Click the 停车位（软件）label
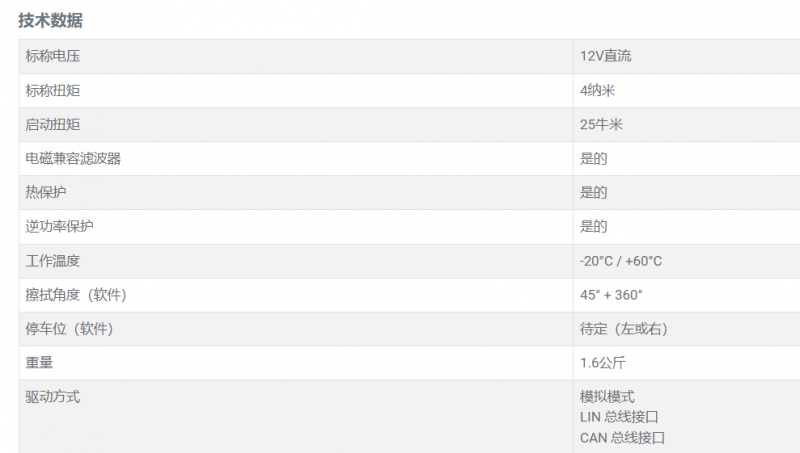 [69, 329]
